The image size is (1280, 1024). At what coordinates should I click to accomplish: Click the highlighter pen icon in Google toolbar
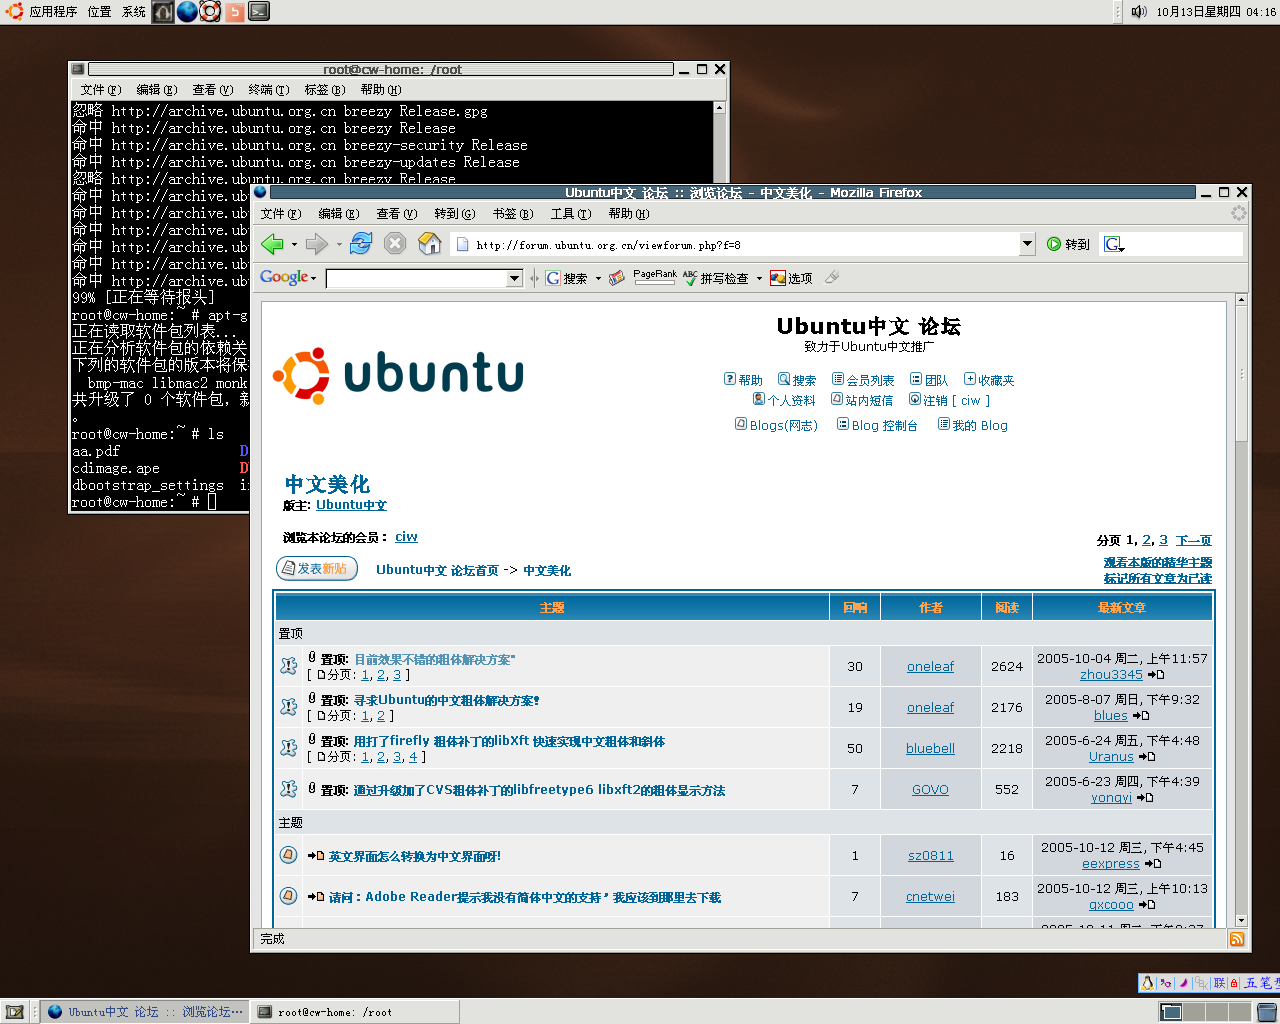point(831,278)
